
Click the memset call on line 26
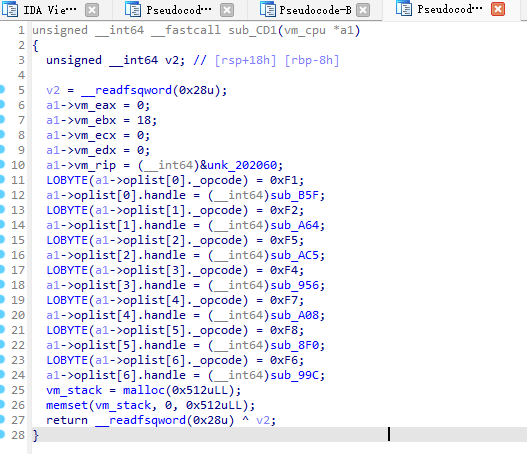point(67,405)
